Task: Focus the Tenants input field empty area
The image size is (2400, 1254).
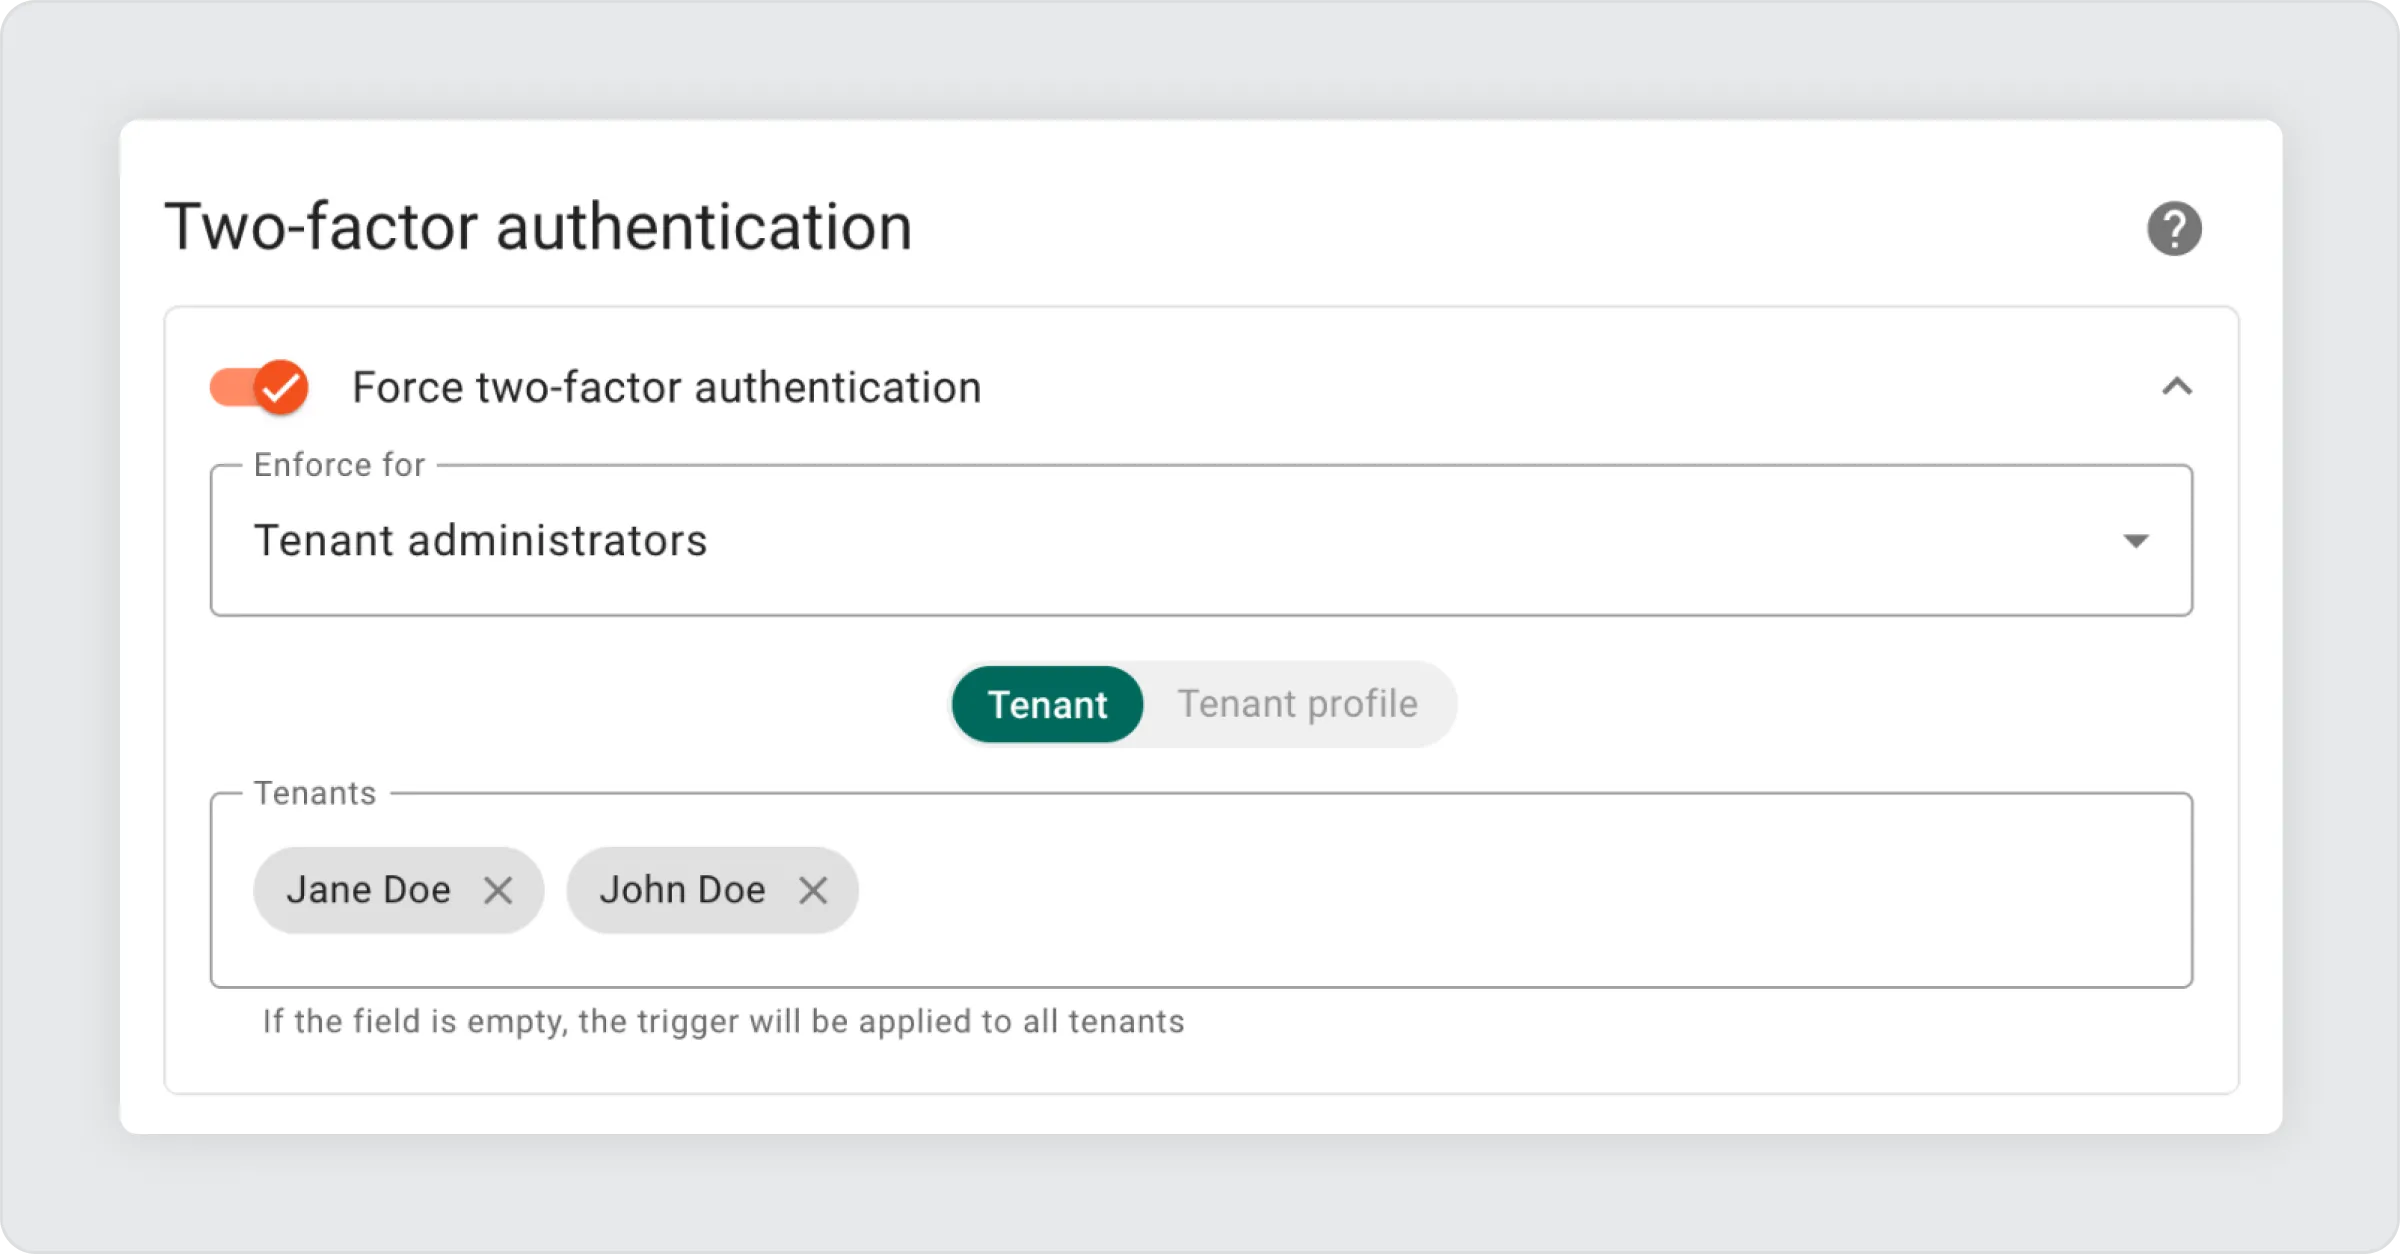Action: pyautogui.click(x=1500, y=890)
